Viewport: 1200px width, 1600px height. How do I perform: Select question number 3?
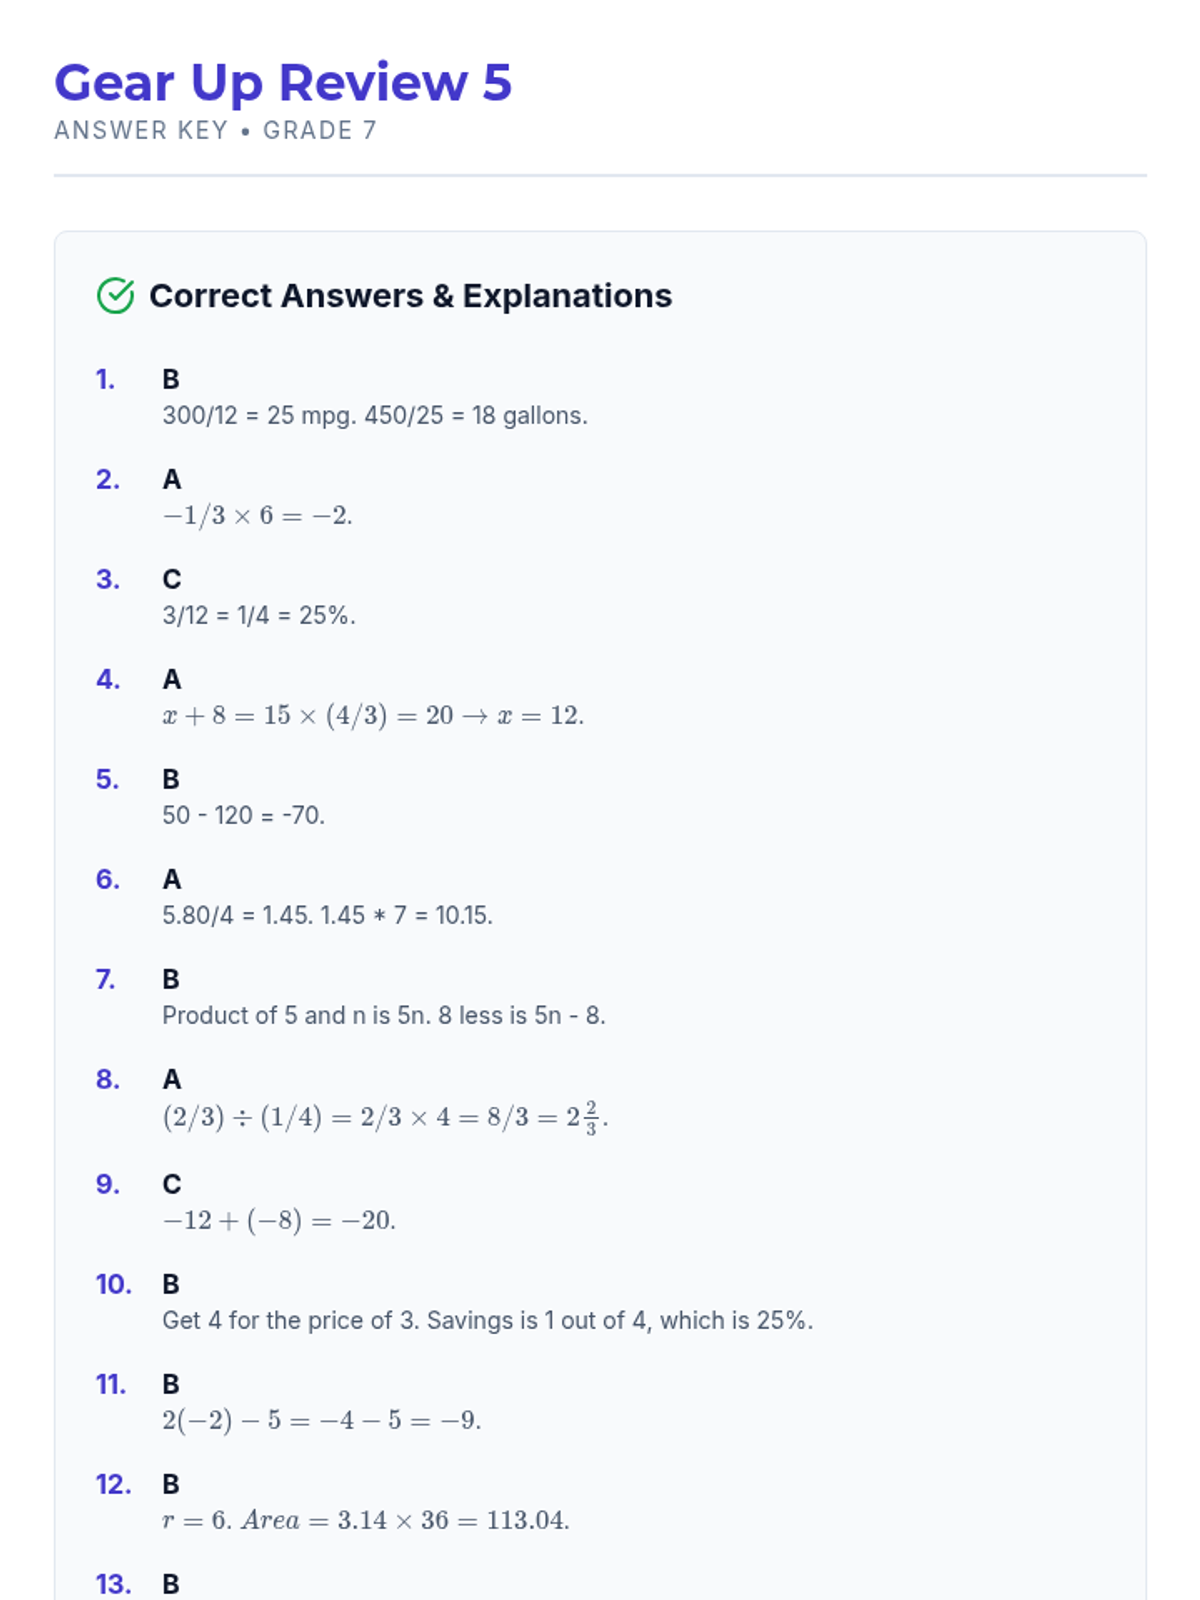click(x=107, y=580)
